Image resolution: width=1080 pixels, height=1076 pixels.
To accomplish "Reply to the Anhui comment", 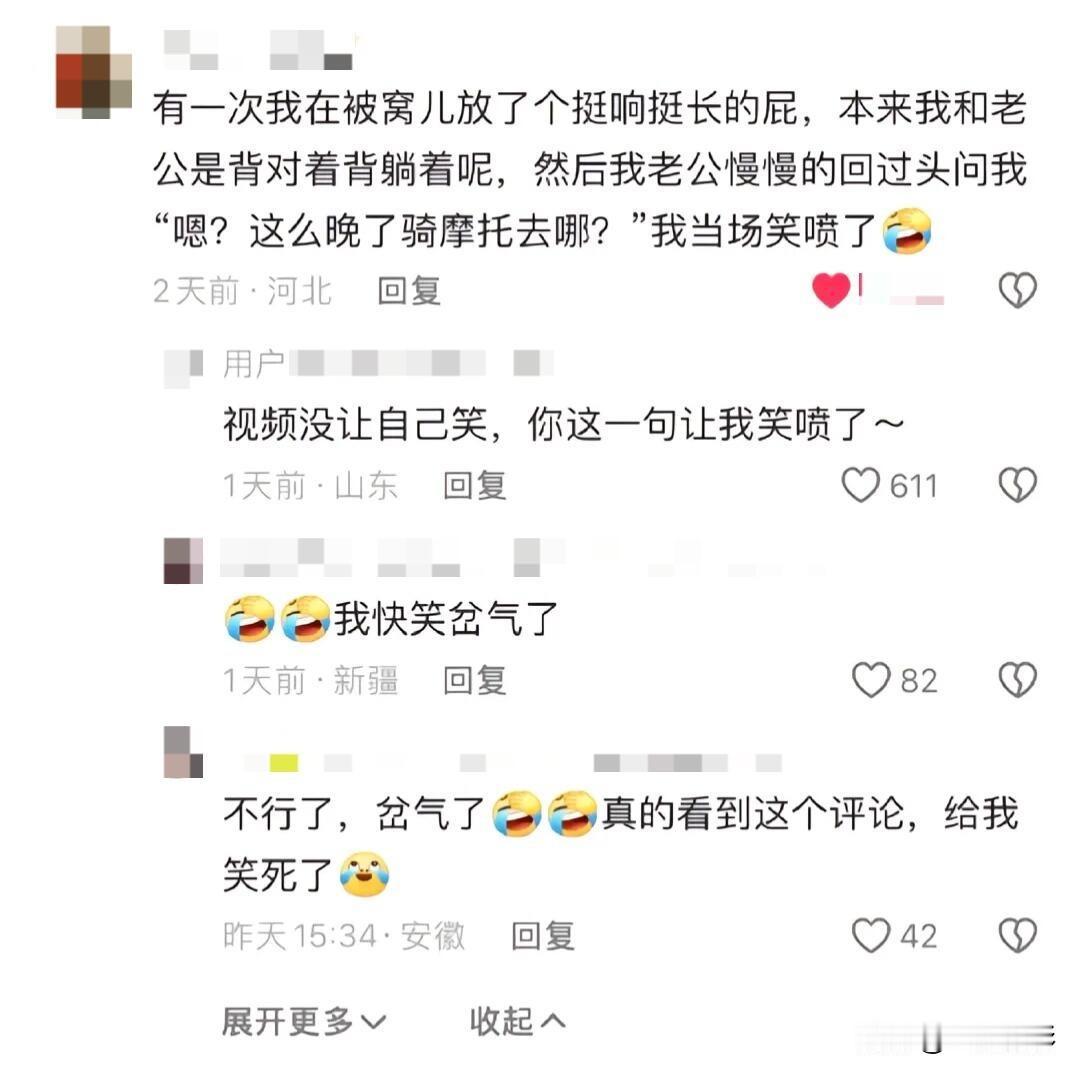I will pos(543,936).
